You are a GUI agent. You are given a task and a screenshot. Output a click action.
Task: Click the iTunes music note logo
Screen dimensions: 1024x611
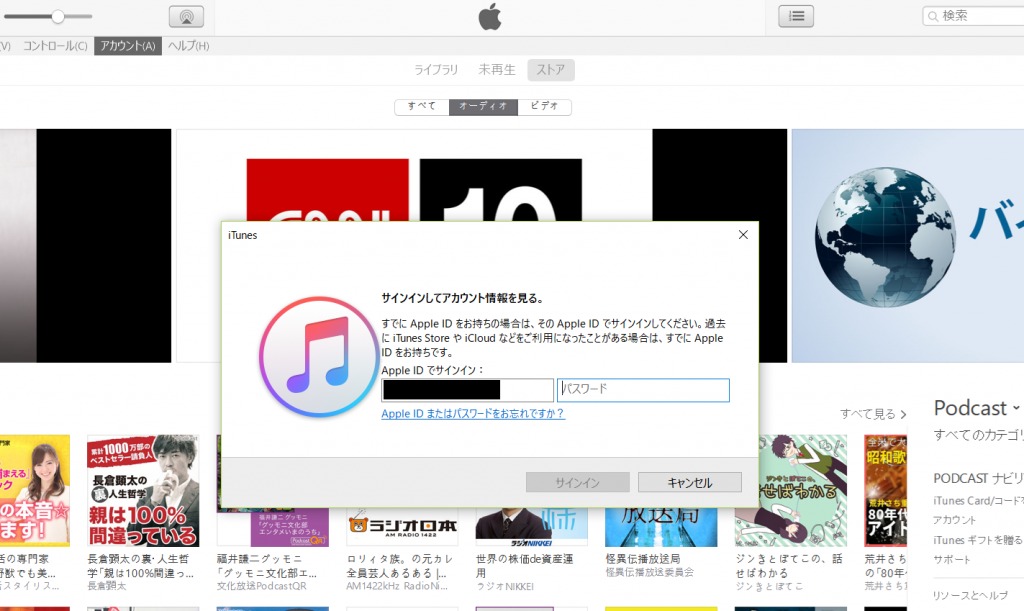(319, 357)
